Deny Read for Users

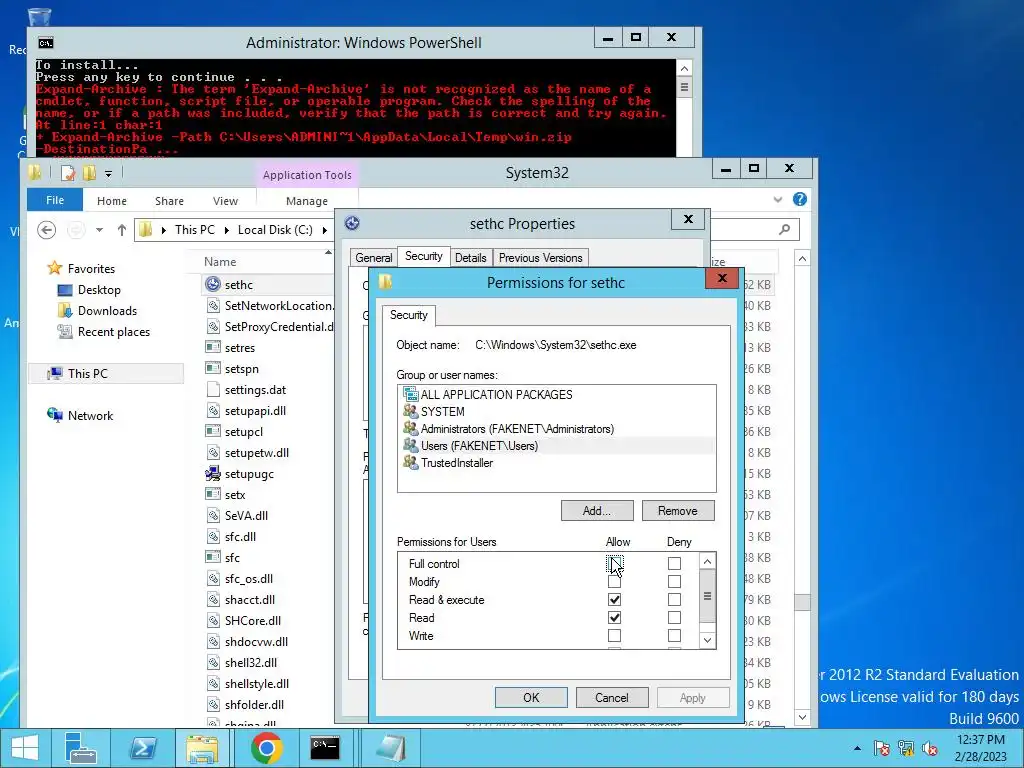point(674,617)
